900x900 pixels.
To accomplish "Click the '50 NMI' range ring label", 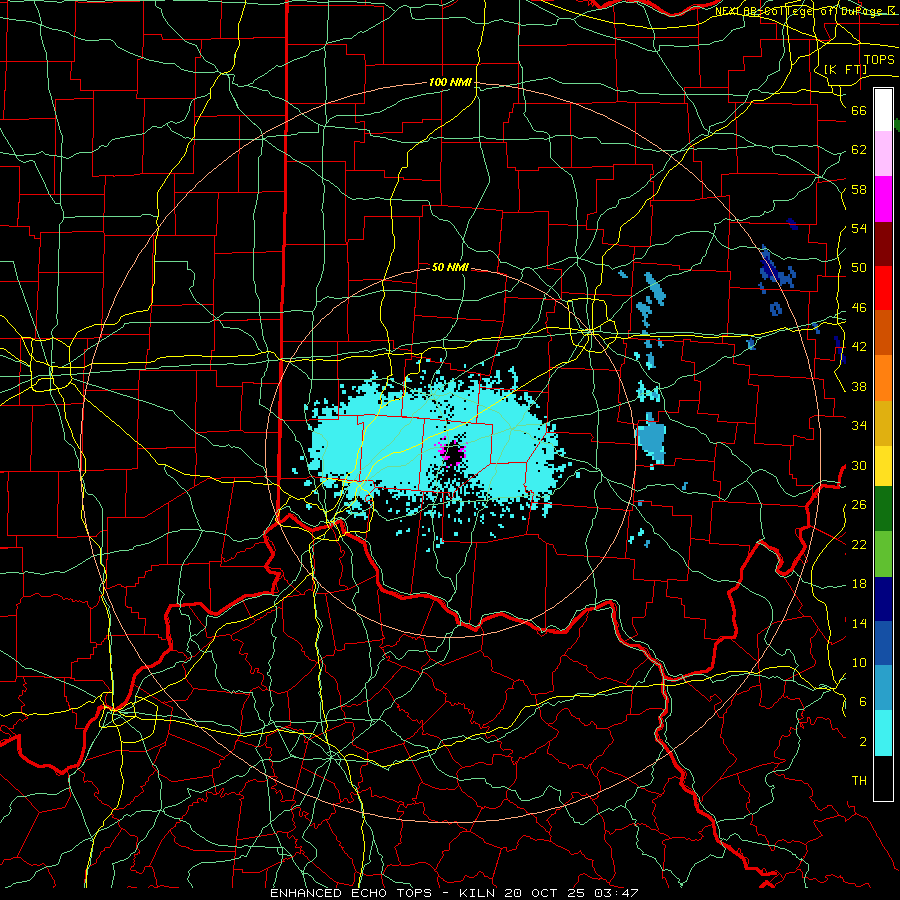I will pyautogui.click(x=450, y=267).
